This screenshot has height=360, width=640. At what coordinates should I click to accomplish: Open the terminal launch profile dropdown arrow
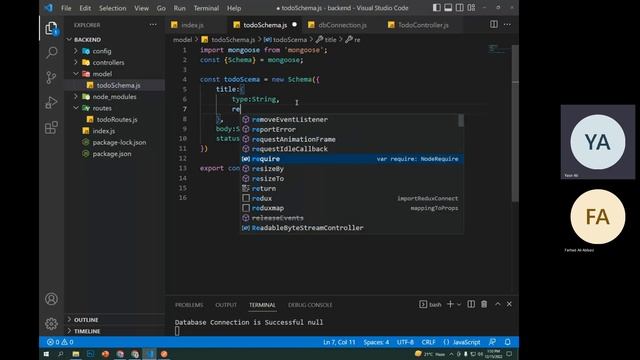(459, 304)
